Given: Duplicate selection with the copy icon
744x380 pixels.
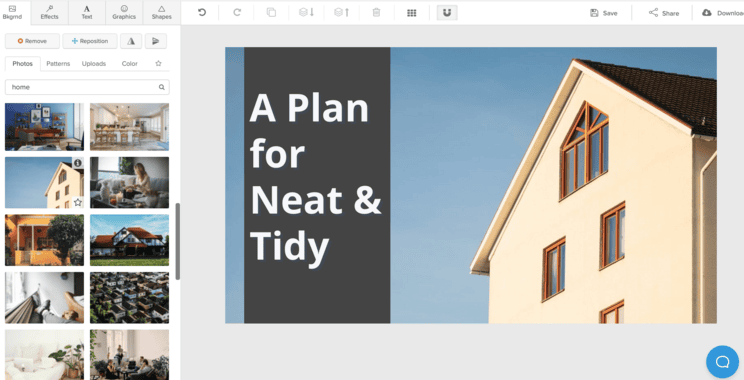Looking at the screenshot, I should pos(271,12).
